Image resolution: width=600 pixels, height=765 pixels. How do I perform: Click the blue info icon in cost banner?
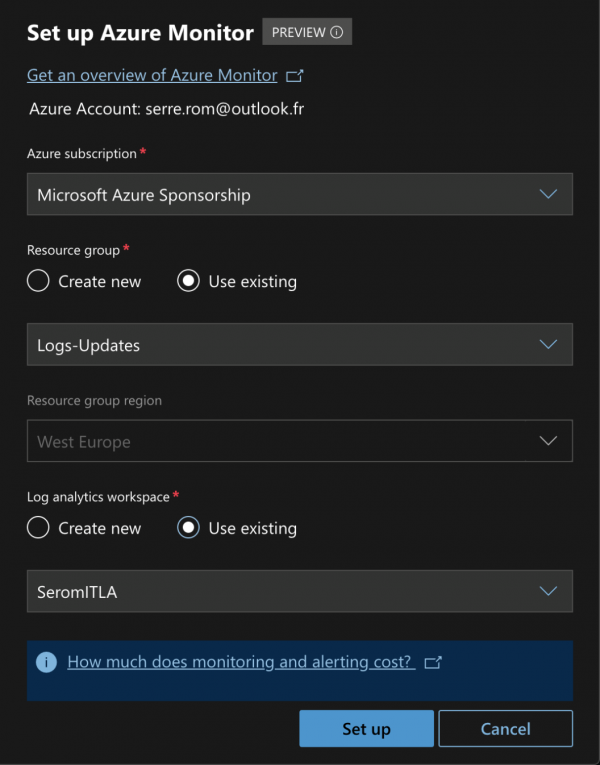coord(46,662)
